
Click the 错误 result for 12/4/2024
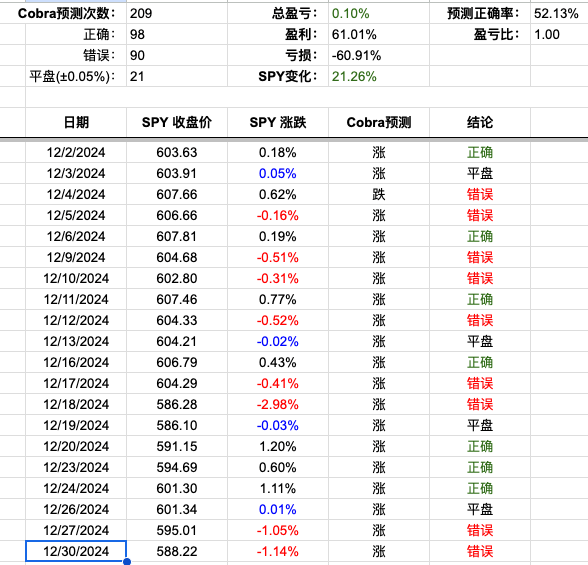pyautogui.click(x=480, y=194)
